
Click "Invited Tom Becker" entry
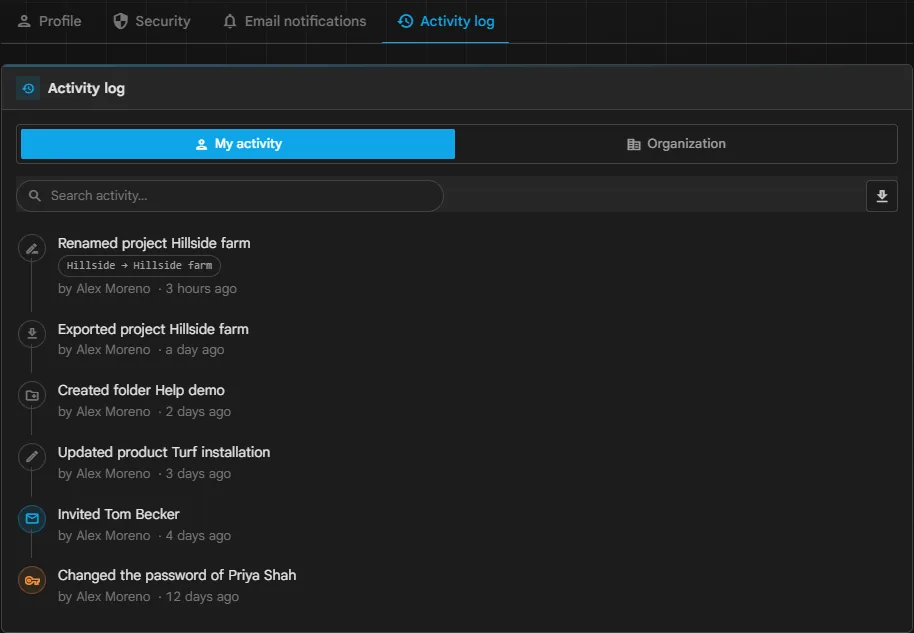click(x=118, y=515)
